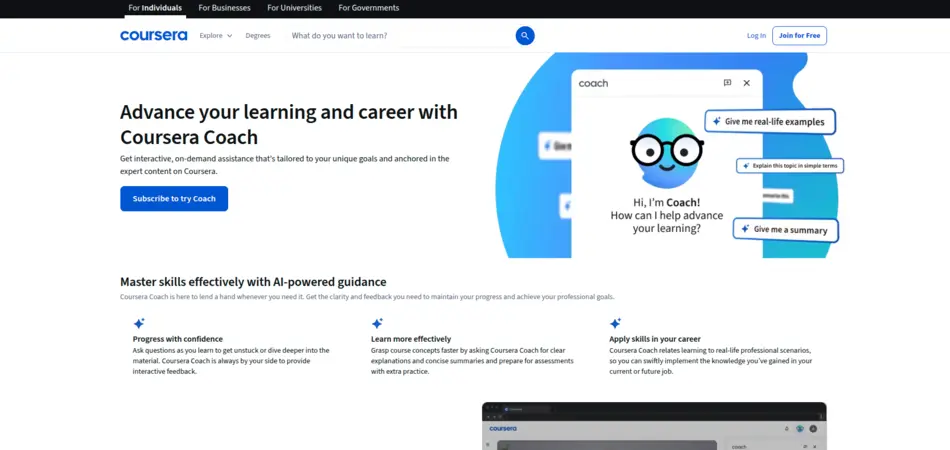The image size is (950, 450).
Task: Select 'Give me a summary' suggestion chip
Action: point(785,230)
